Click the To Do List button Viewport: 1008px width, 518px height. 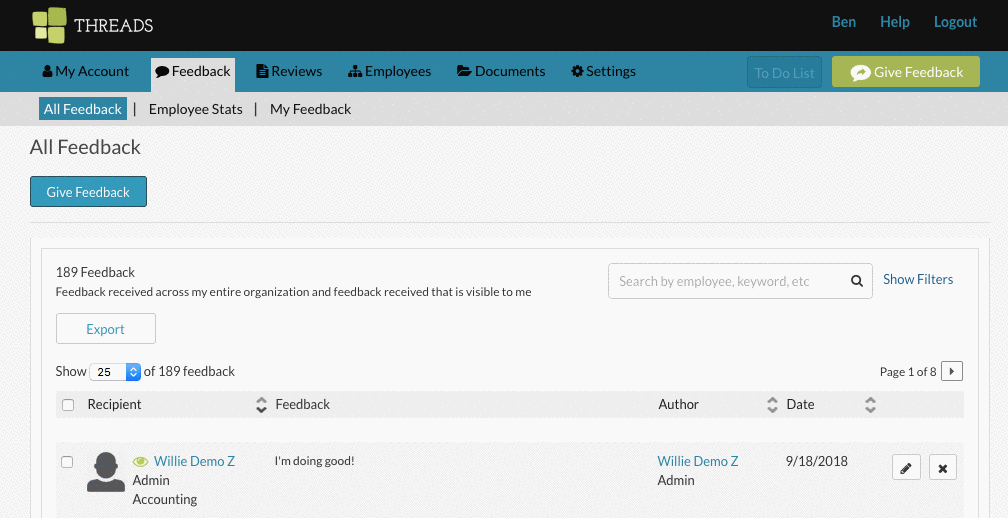coord(784,73)
